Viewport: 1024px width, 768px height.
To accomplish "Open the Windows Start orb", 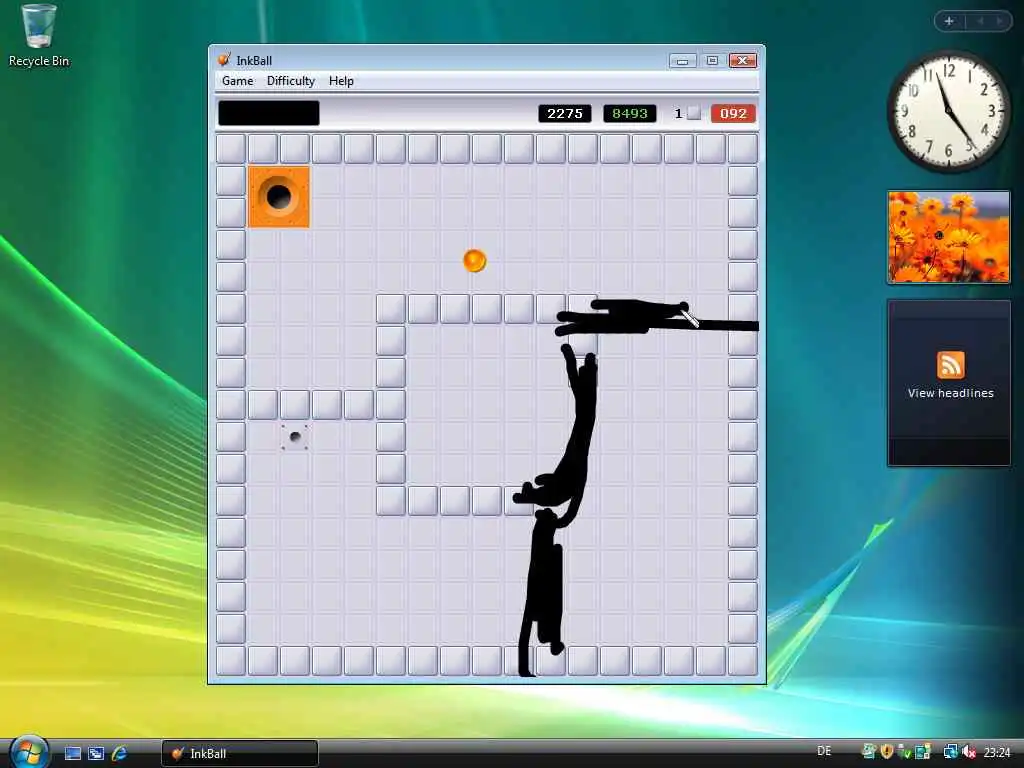I will (28, 753).
